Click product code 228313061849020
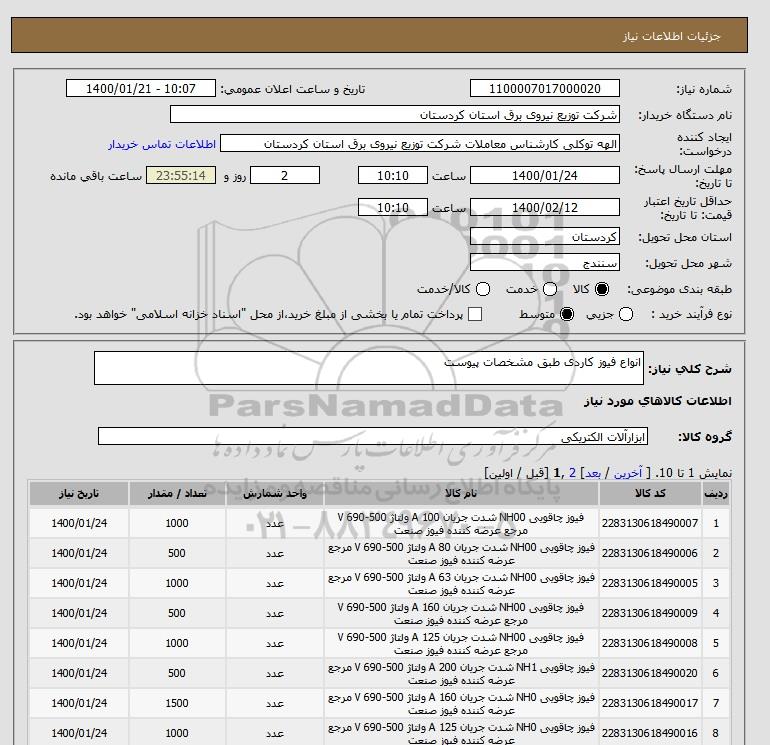Image resolution: width=770 pixels, height=745 pixels. pyautogui.click(x=650, y=673)
